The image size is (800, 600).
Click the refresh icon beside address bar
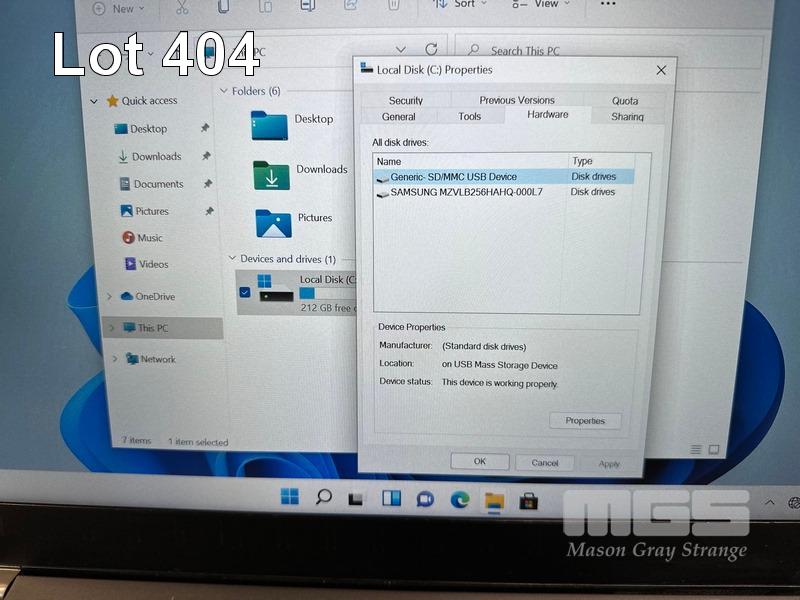click(431, 49)
